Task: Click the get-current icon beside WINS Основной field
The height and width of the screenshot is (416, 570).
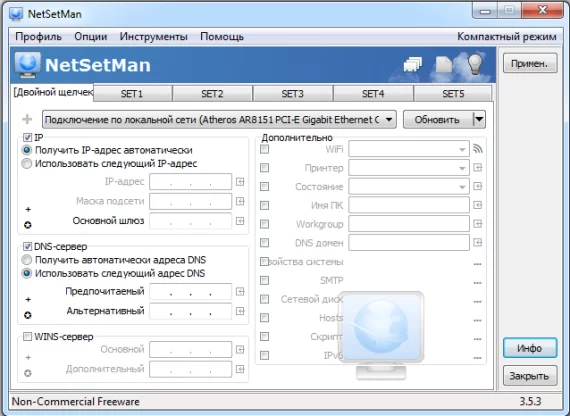Action: [x=240, y=349]
